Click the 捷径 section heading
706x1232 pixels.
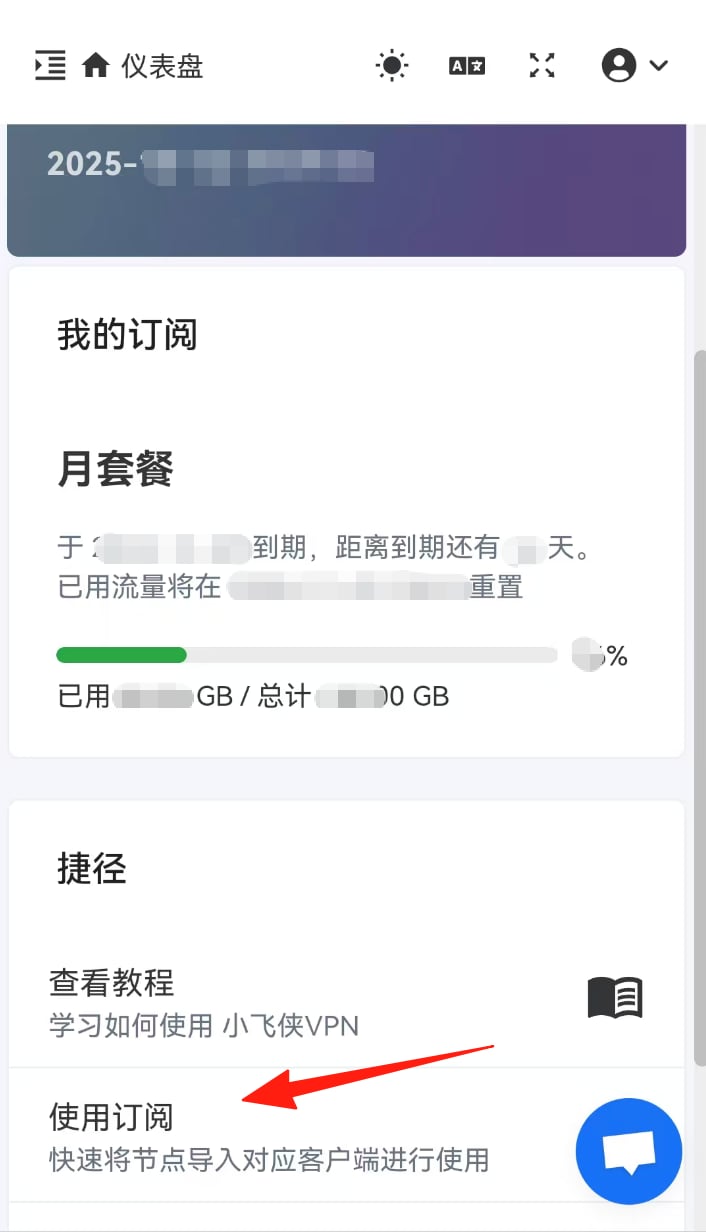91,868
